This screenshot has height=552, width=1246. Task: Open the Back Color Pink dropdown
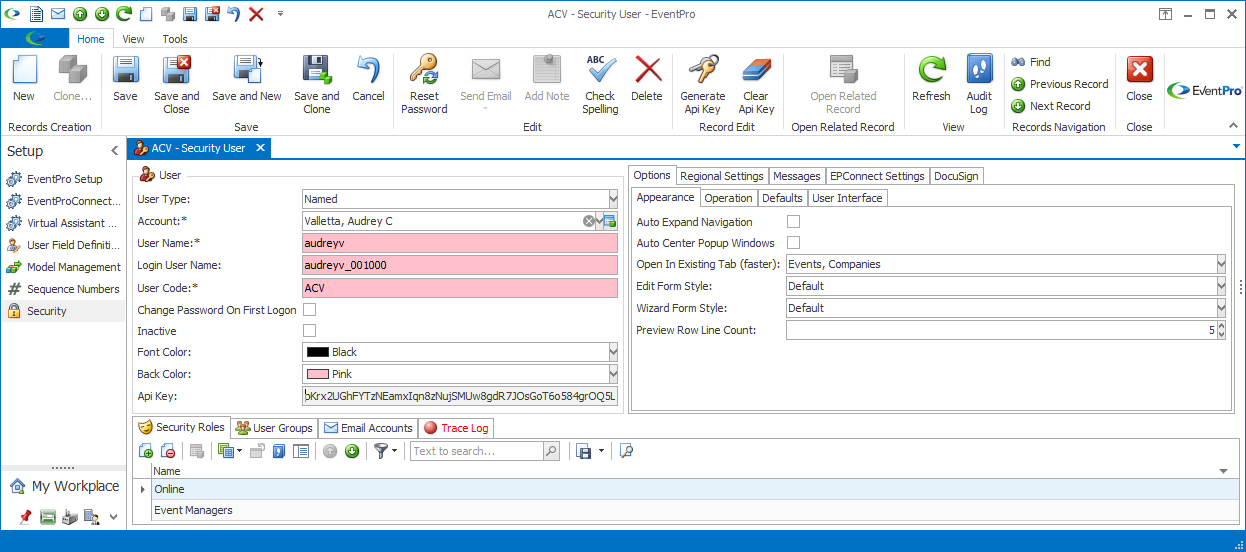point(612,374)
